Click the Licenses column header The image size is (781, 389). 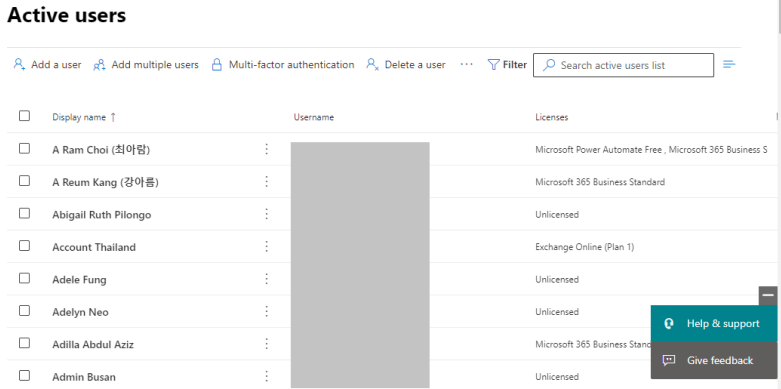551,118
